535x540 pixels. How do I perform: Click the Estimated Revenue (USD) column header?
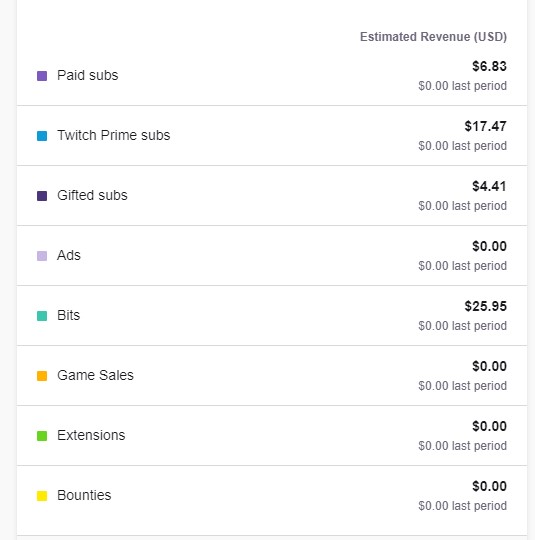tap(433, 37)
